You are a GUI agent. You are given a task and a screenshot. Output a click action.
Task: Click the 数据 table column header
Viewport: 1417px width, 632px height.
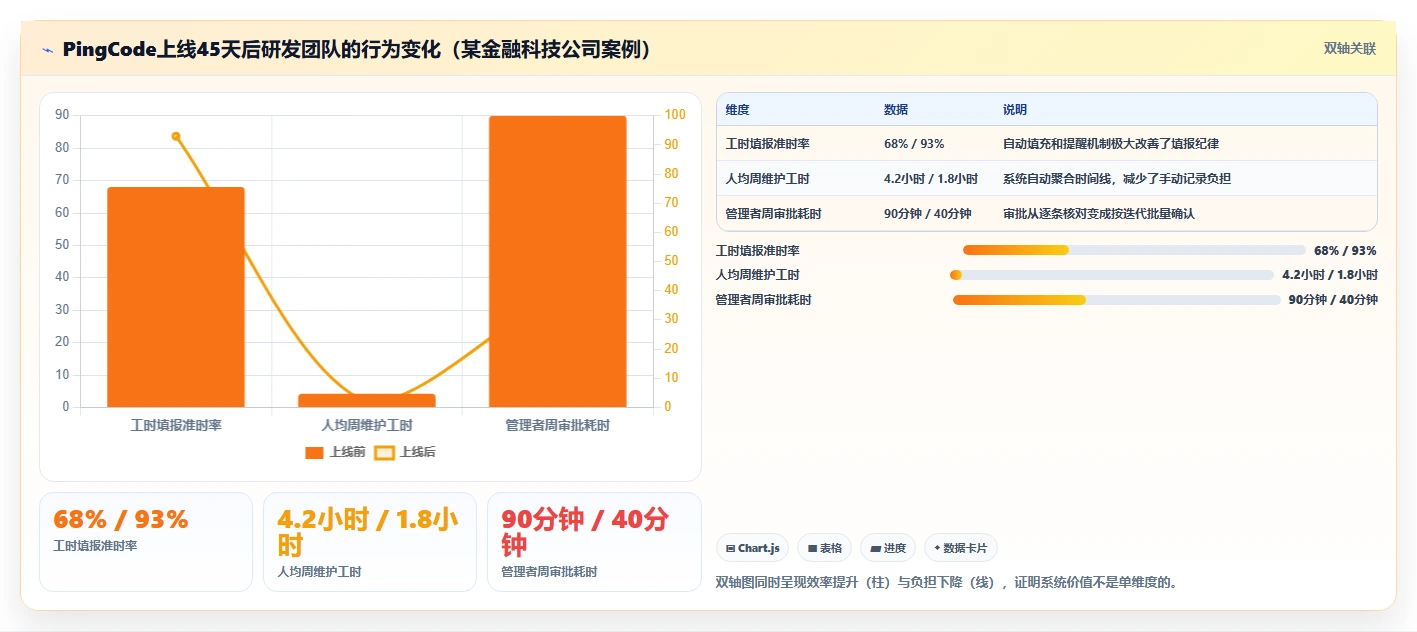point(896,110)
